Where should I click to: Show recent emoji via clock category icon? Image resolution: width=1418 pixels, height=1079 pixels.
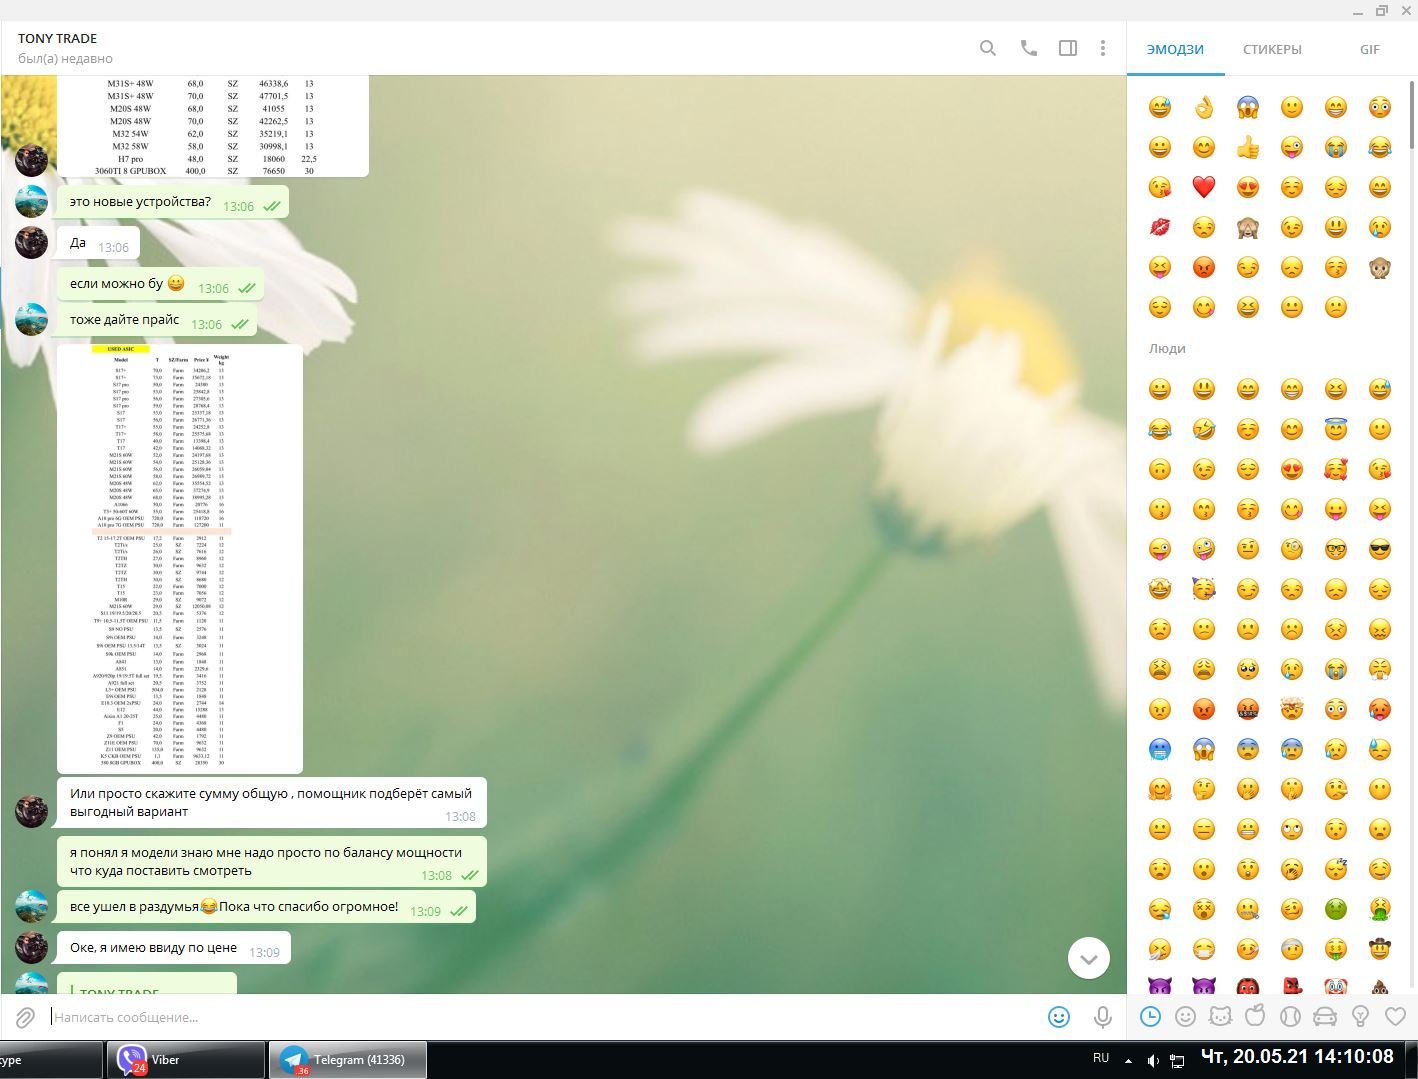(x=1151, y=1017)
